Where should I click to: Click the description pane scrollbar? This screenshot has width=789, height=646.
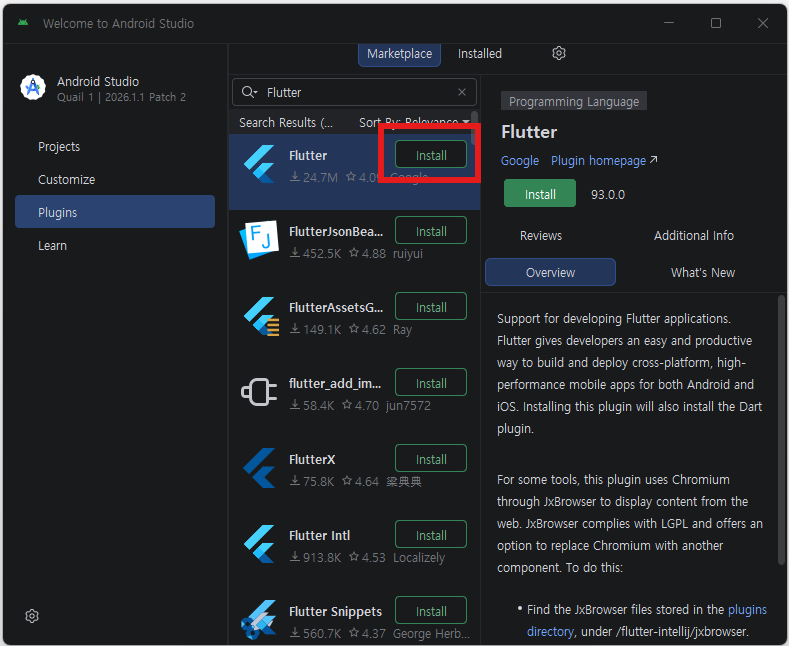781,430
